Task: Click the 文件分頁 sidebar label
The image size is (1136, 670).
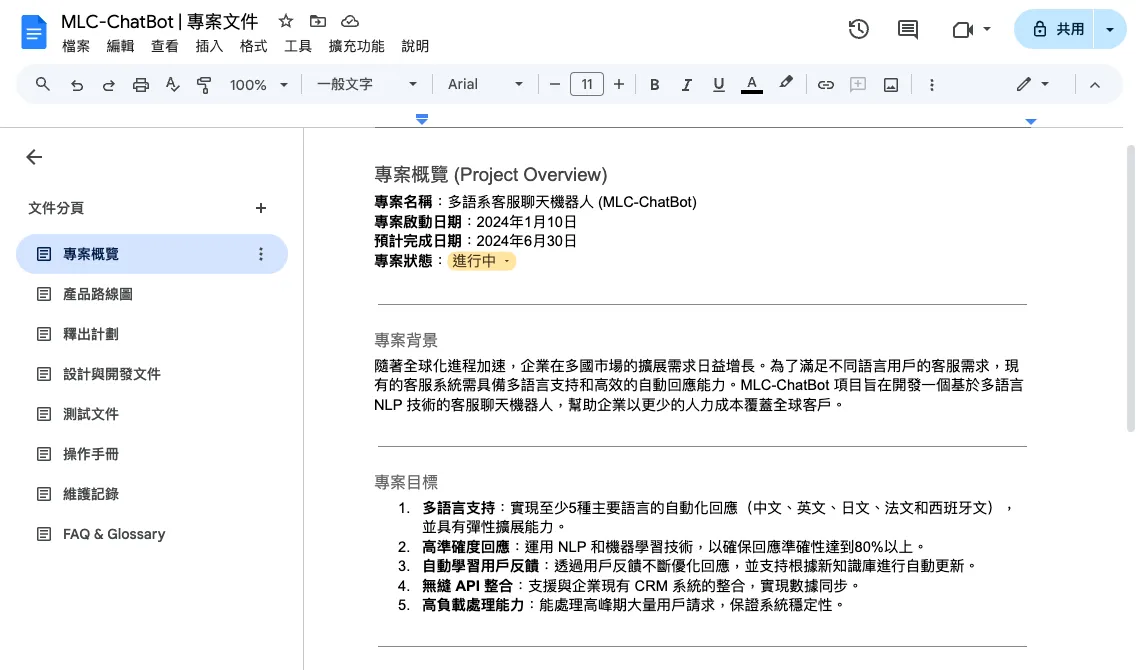Action: [56, 208]
